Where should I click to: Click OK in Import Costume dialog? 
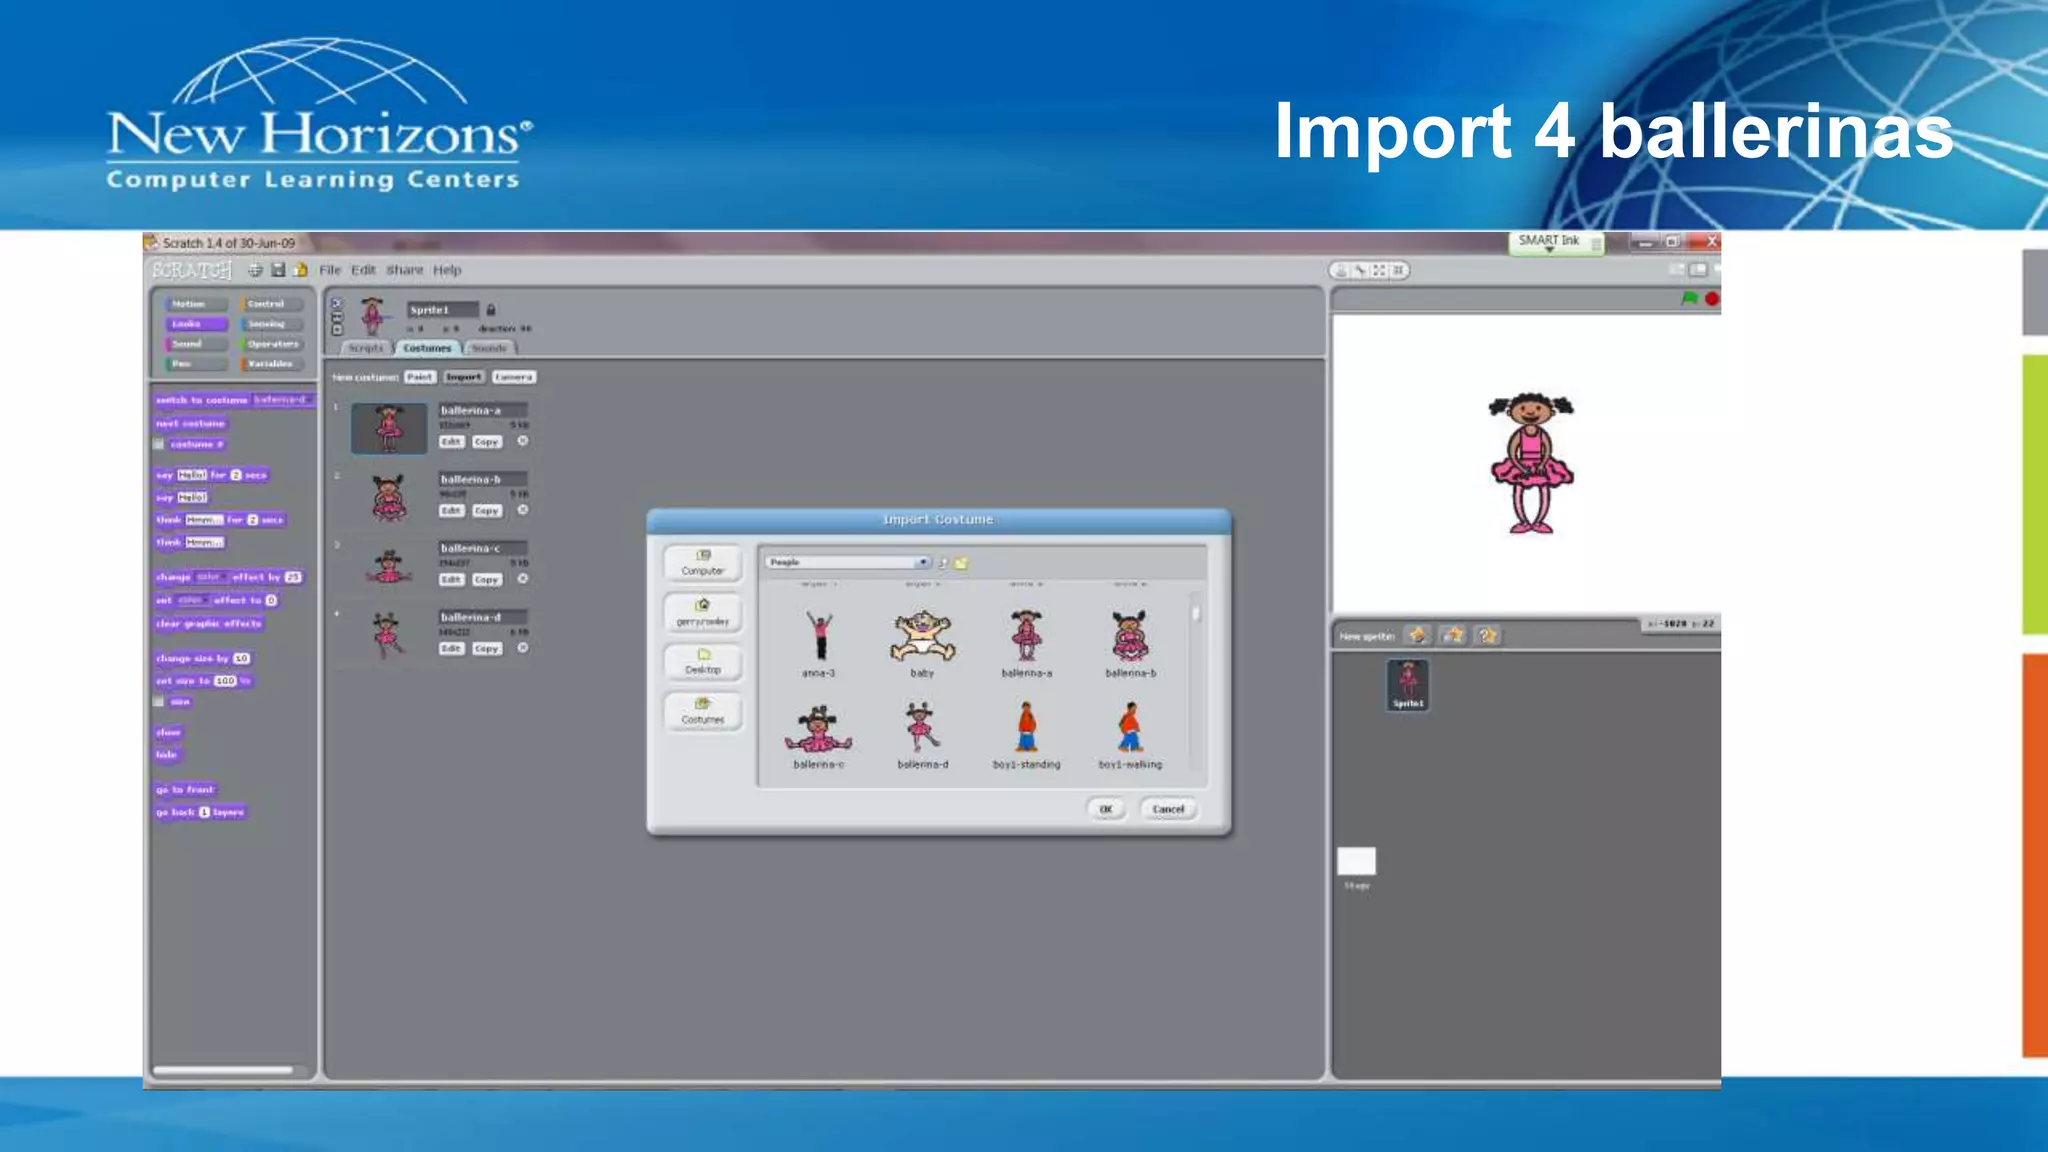pos(1106,809)
